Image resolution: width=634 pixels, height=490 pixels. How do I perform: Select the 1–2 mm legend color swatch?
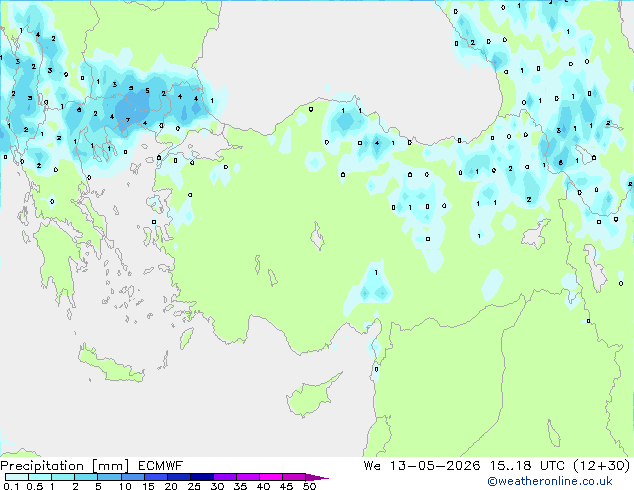point(63,477)
